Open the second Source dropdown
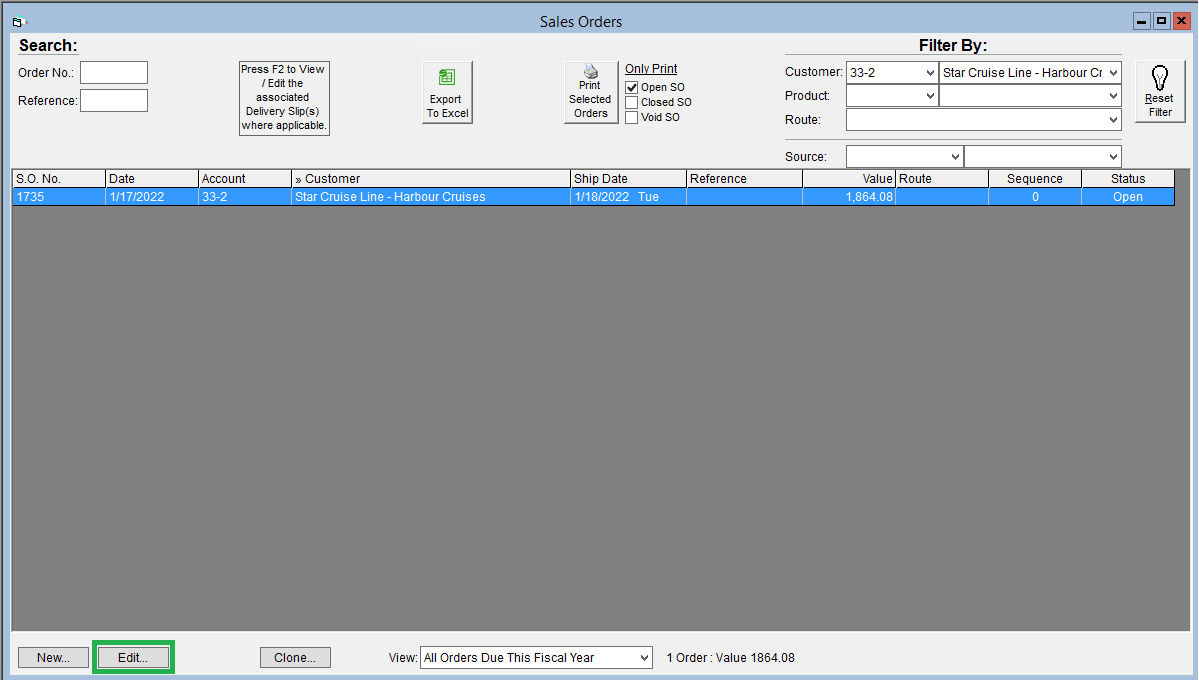This screenshot has width=1199, height=680. (x=1113, y=157)
